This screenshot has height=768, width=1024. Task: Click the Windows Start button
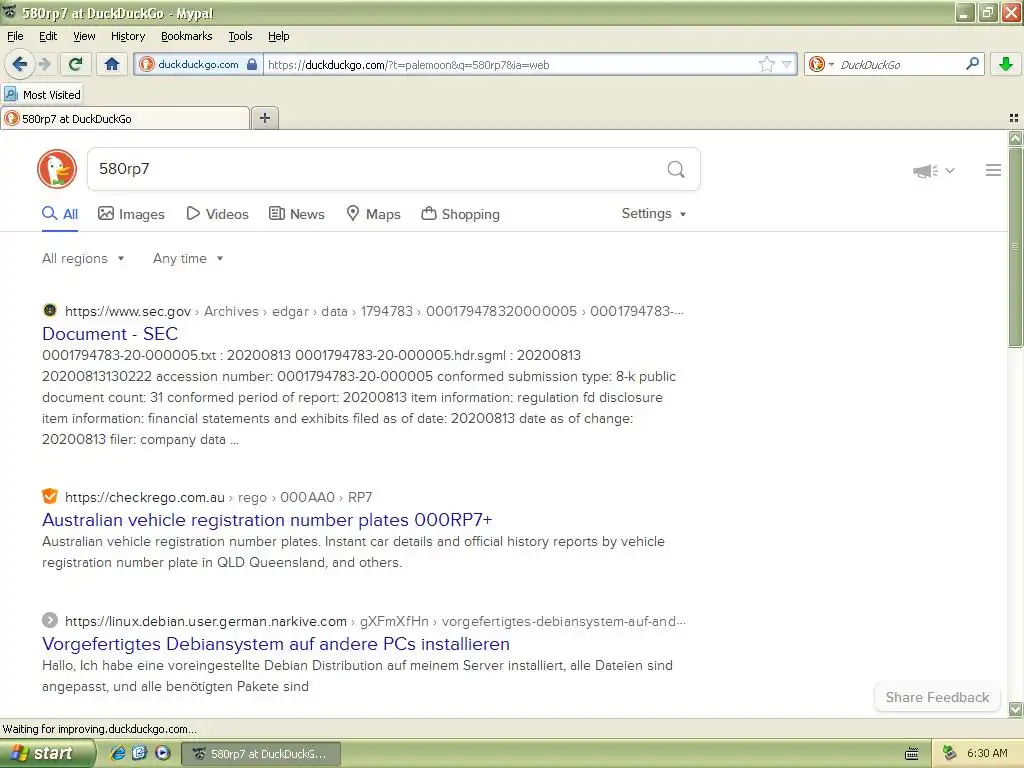[47, 754]
